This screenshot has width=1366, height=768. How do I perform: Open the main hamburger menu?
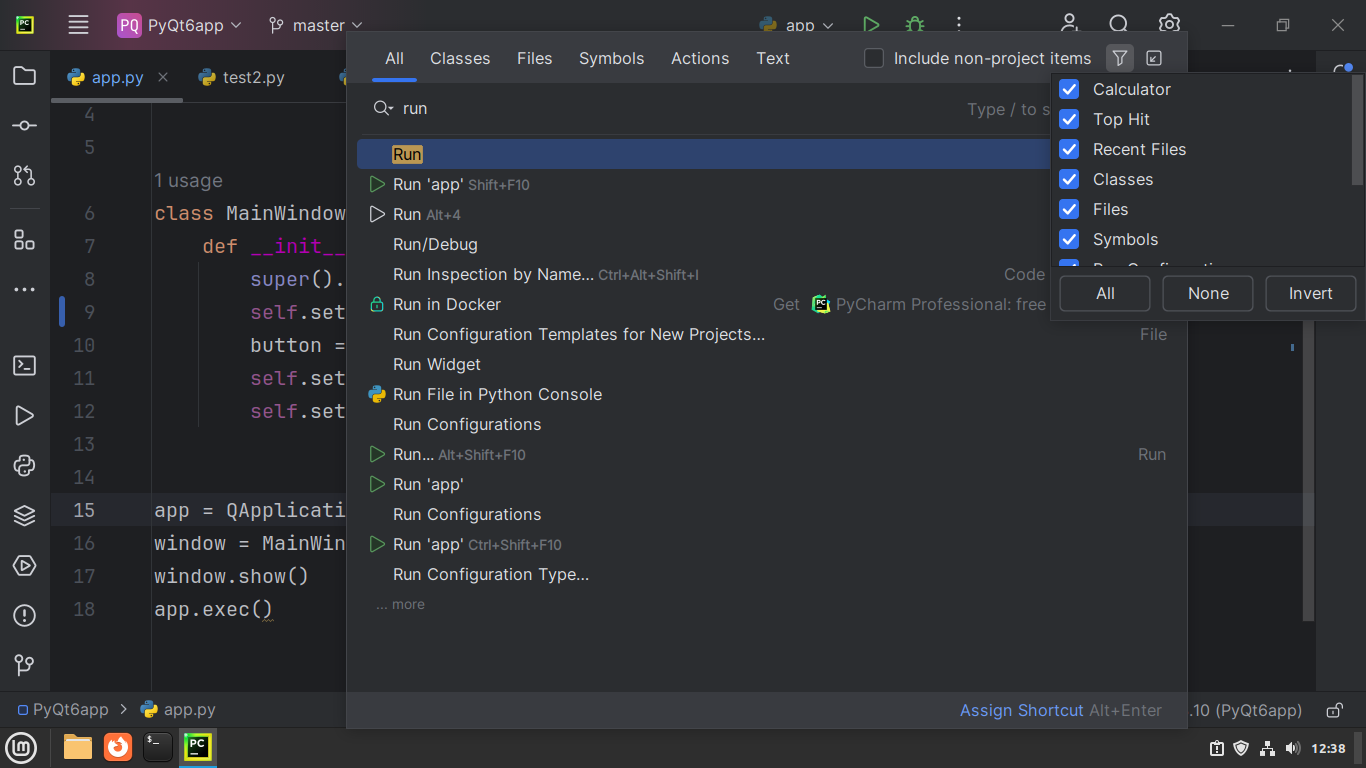click(x=78, y=25)
